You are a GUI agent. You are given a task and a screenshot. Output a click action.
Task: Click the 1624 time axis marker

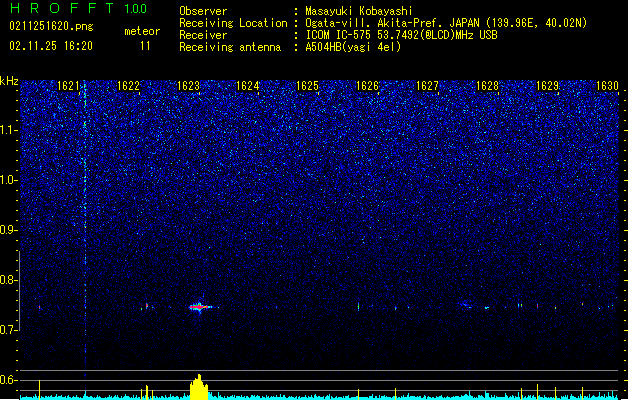point(248,86)
